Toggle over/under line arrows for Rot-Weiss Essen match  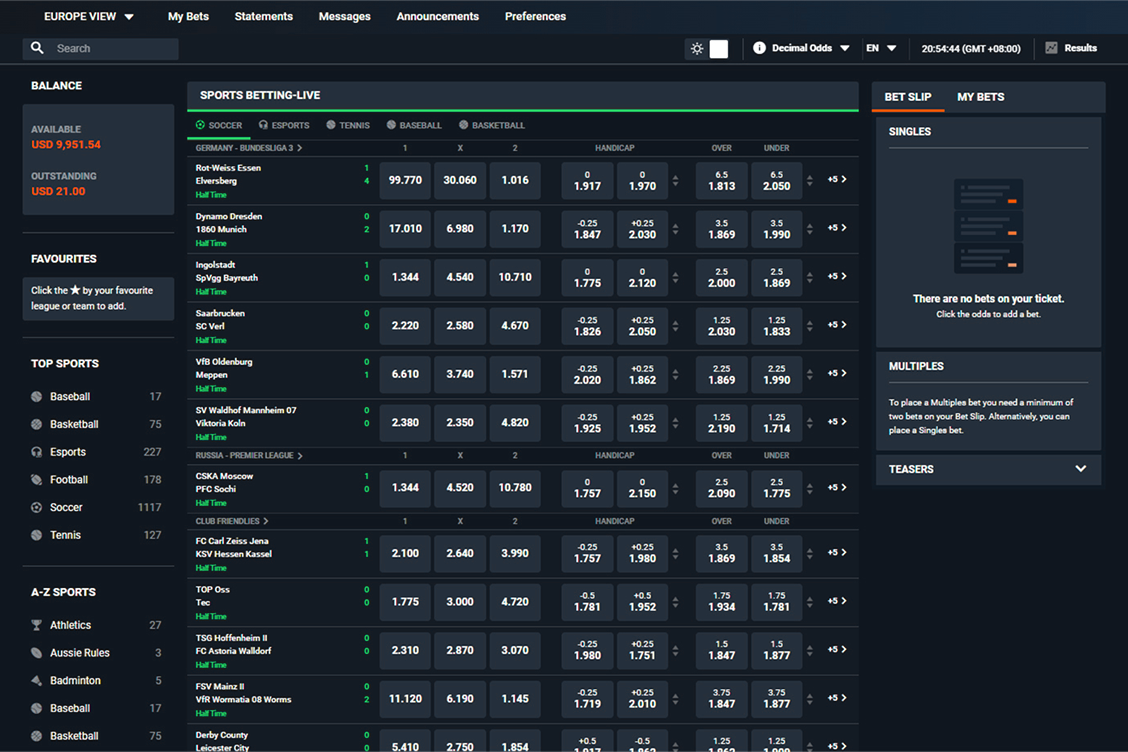(x=811, y=180)
